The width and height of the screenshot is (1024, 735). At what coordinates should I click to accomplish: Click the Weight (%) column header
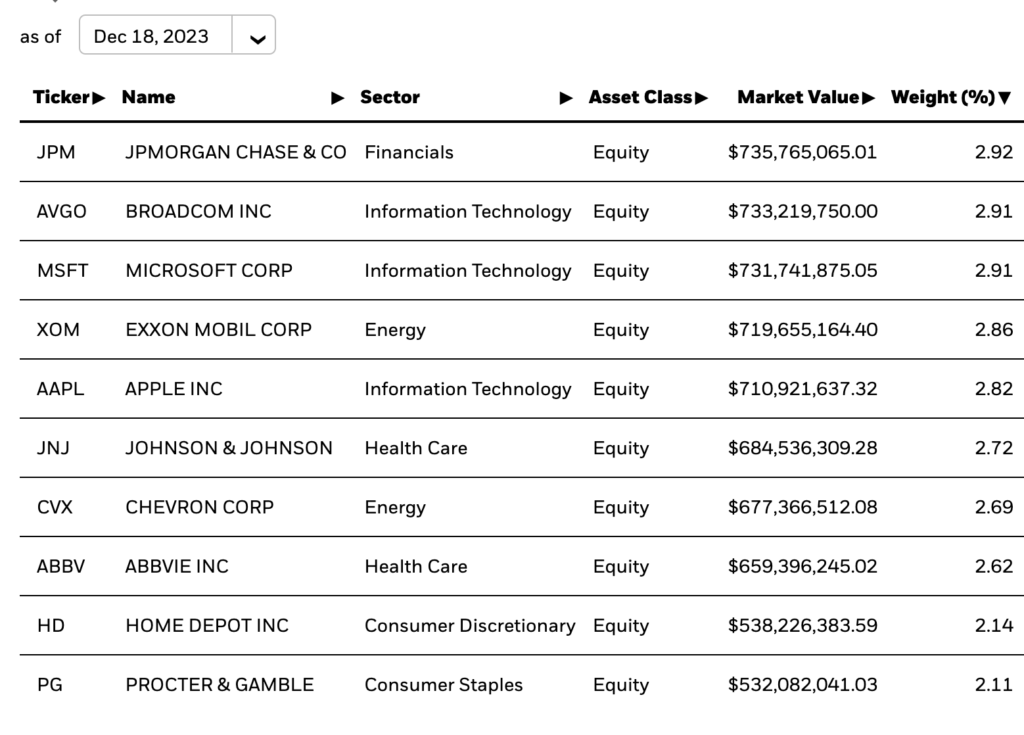coord(942,97)
